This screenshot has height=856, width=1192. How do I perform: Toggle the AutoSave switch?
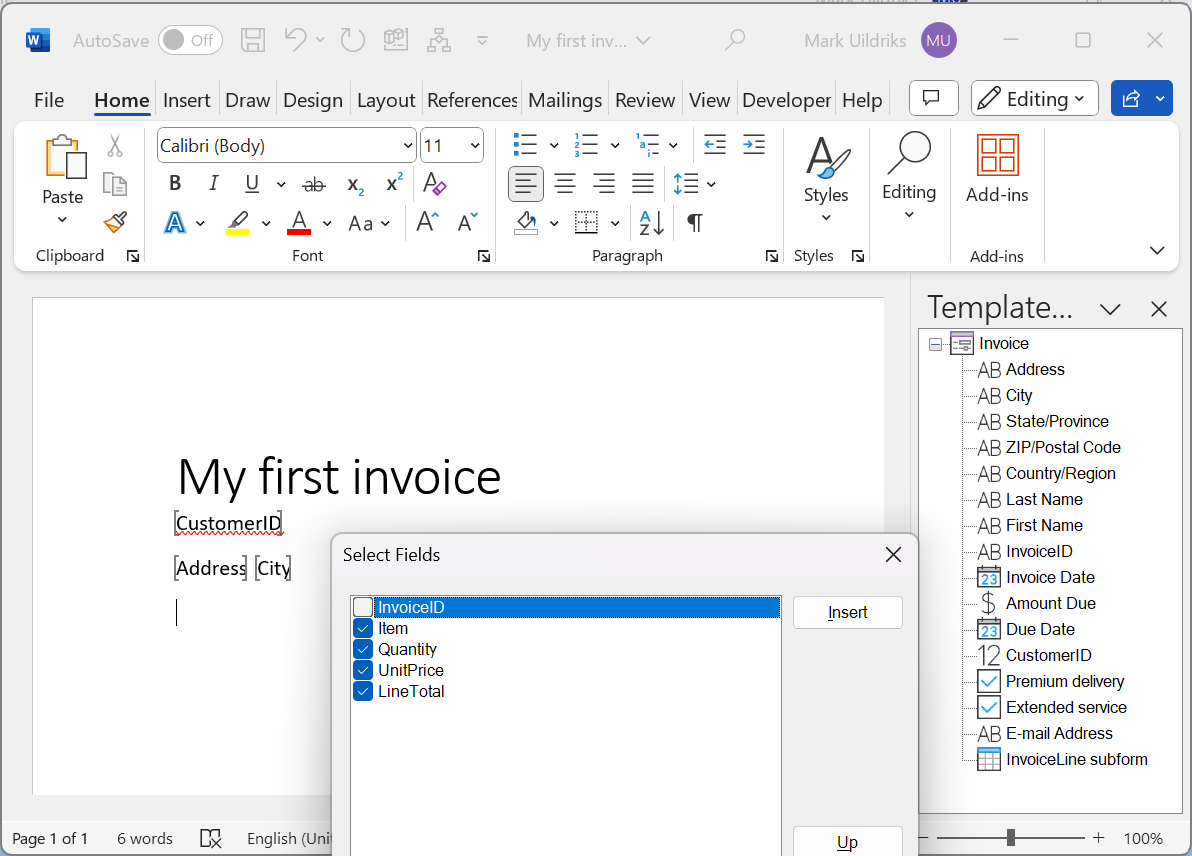(190, 41)
